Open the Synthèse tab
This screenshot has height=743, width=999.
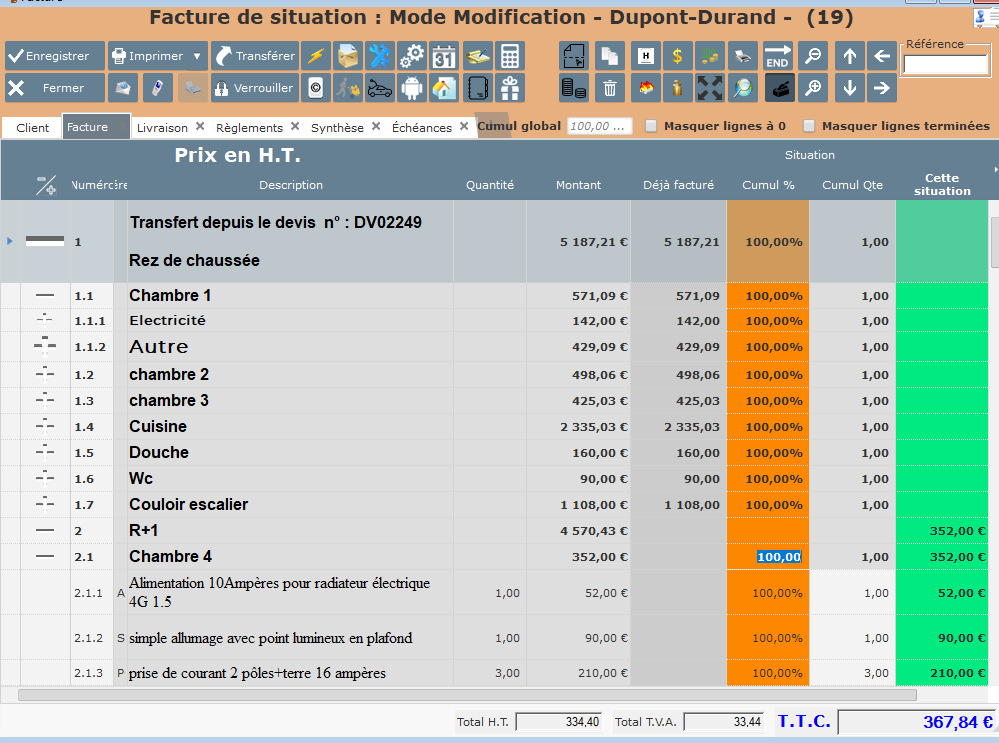pyautogui.click(x=337, y=128)
